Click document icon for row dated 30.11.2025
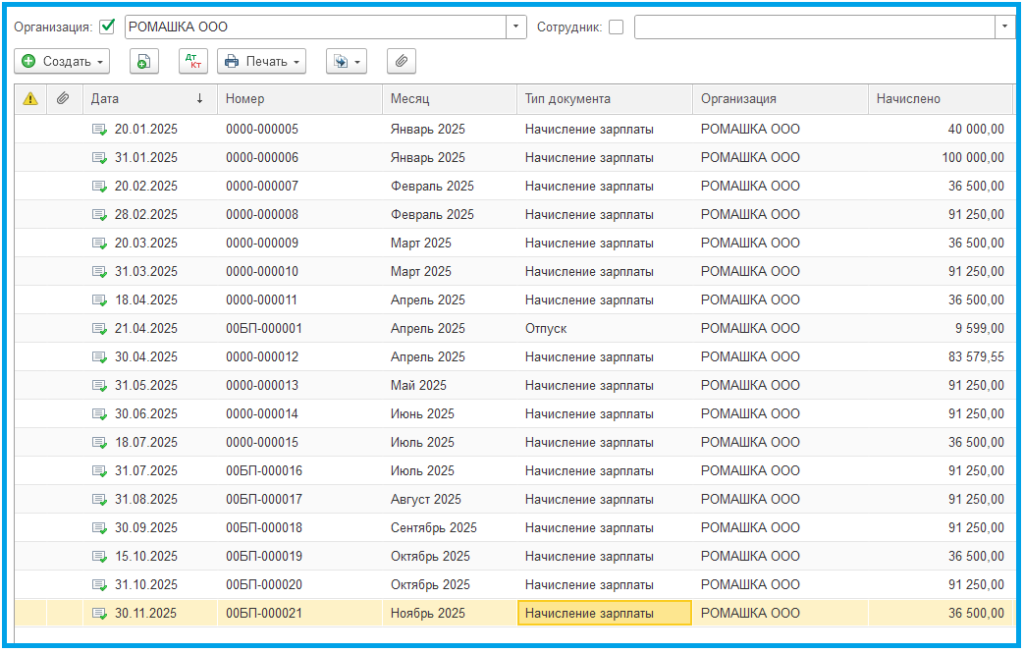The width and height of the screenshot is (1024, 653). click(x=99, y=613)
